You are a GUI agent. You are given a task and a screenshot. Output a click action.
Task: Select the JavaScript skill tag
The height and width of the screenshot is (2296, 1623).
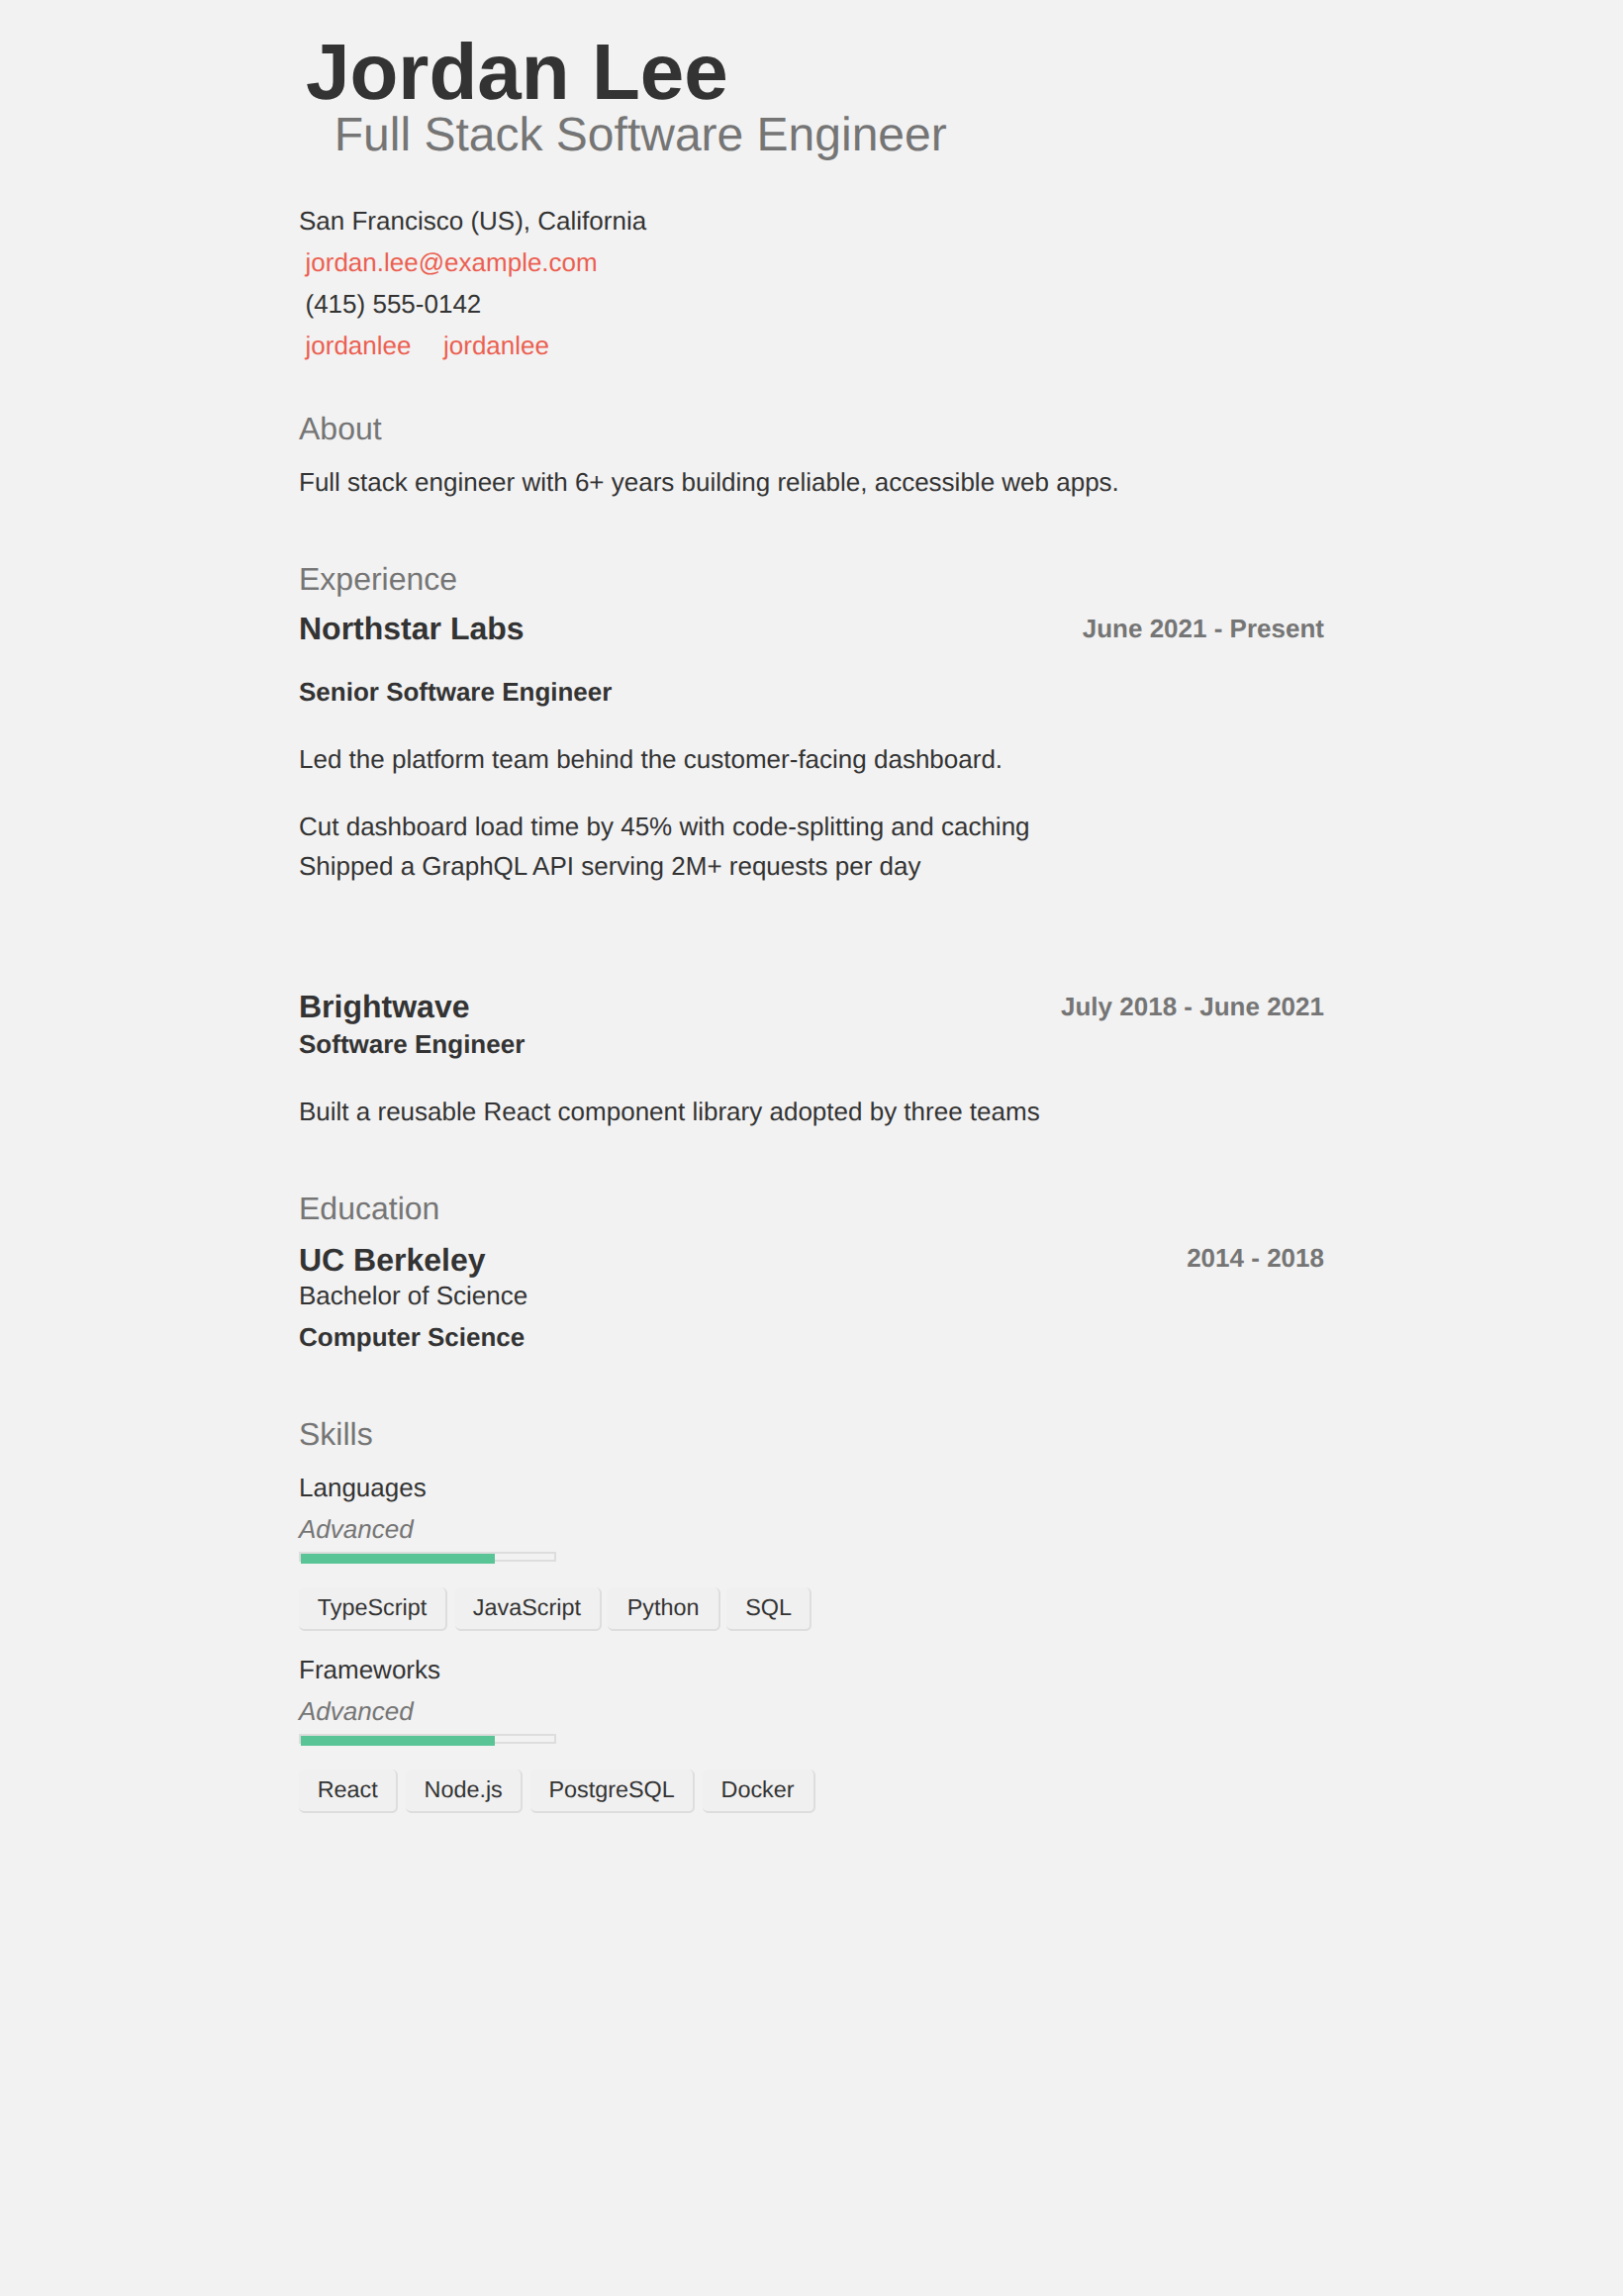point(527,1608)
